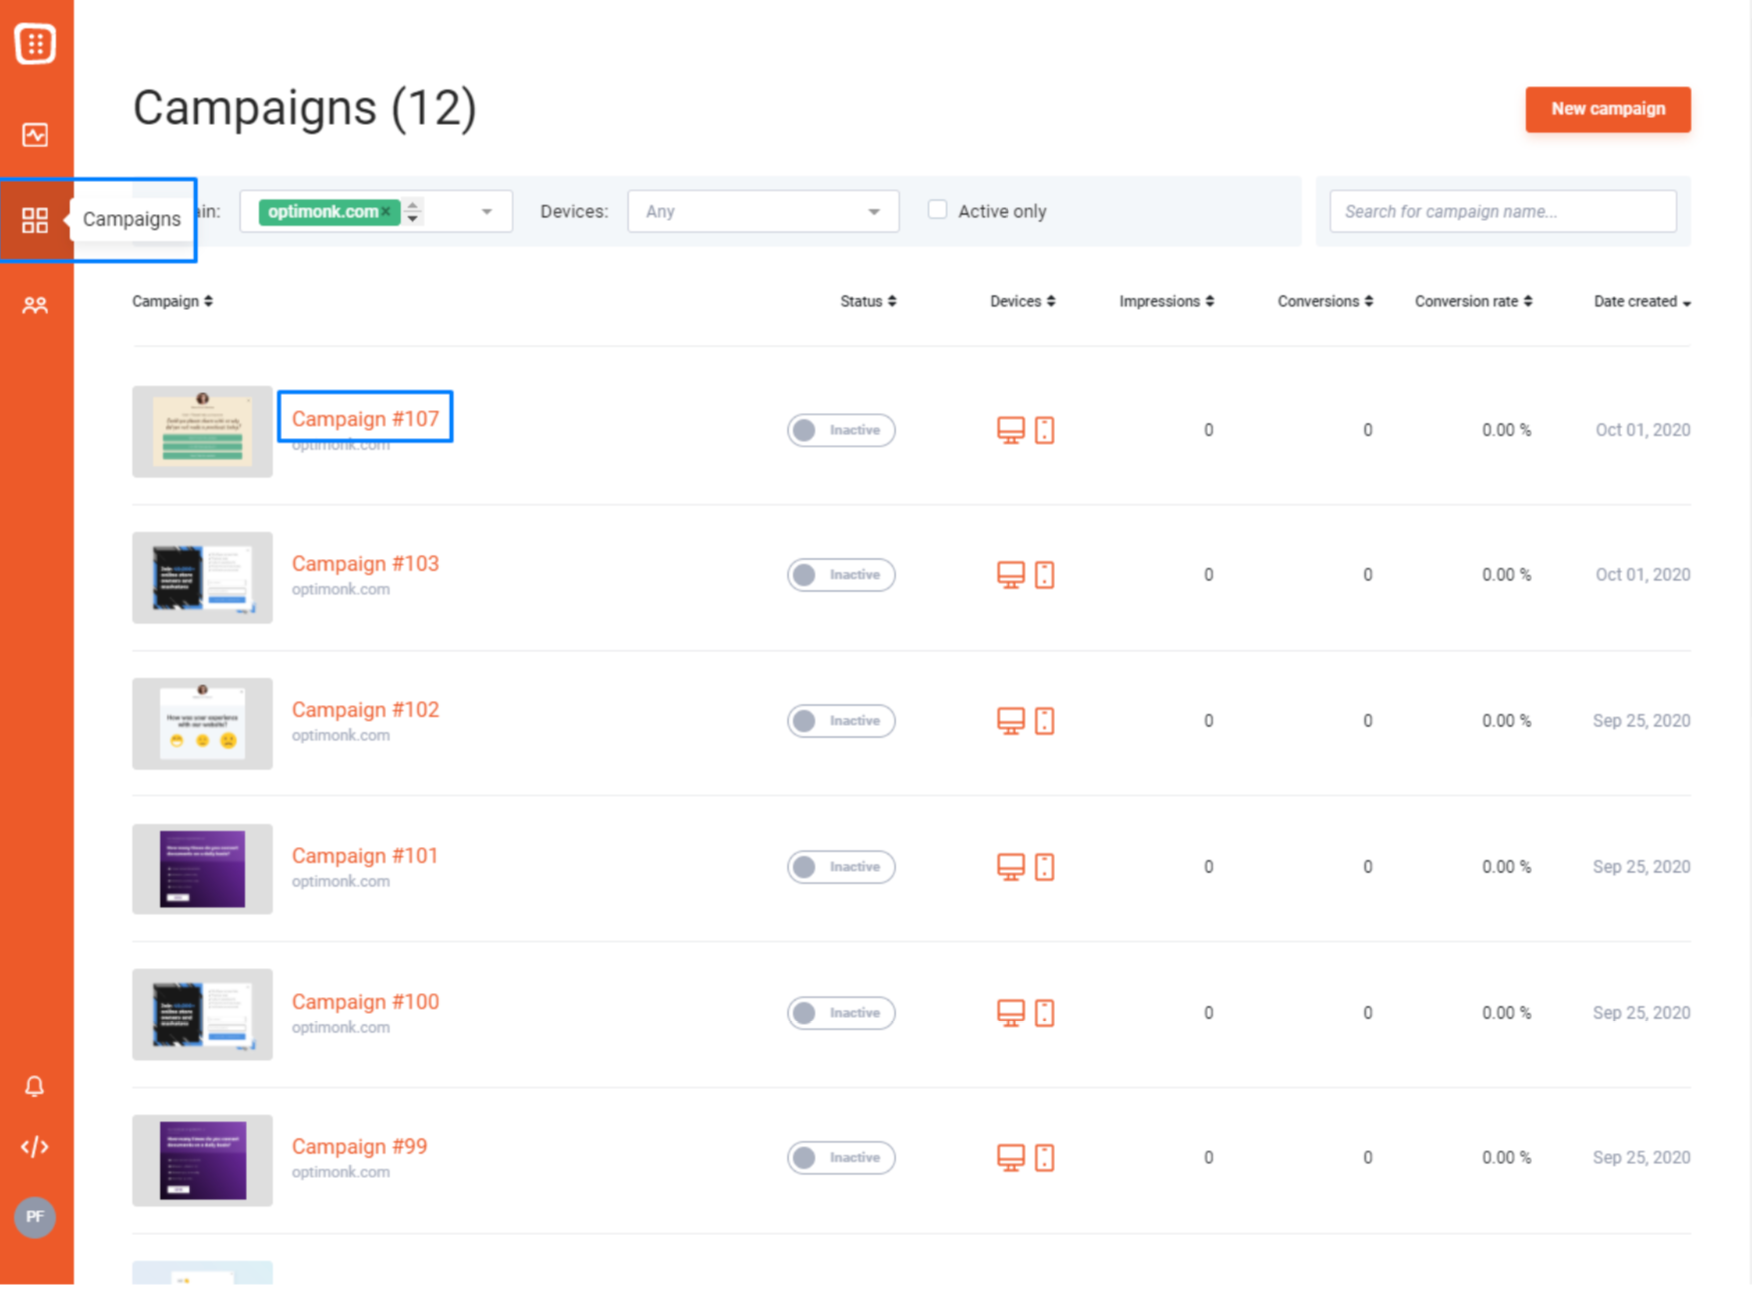Image resolution: width=1752 pixels, height=1306 pixels.
Task: Open the notifications bell icon
Action: pyautogui.click(x=35, y=1086)
